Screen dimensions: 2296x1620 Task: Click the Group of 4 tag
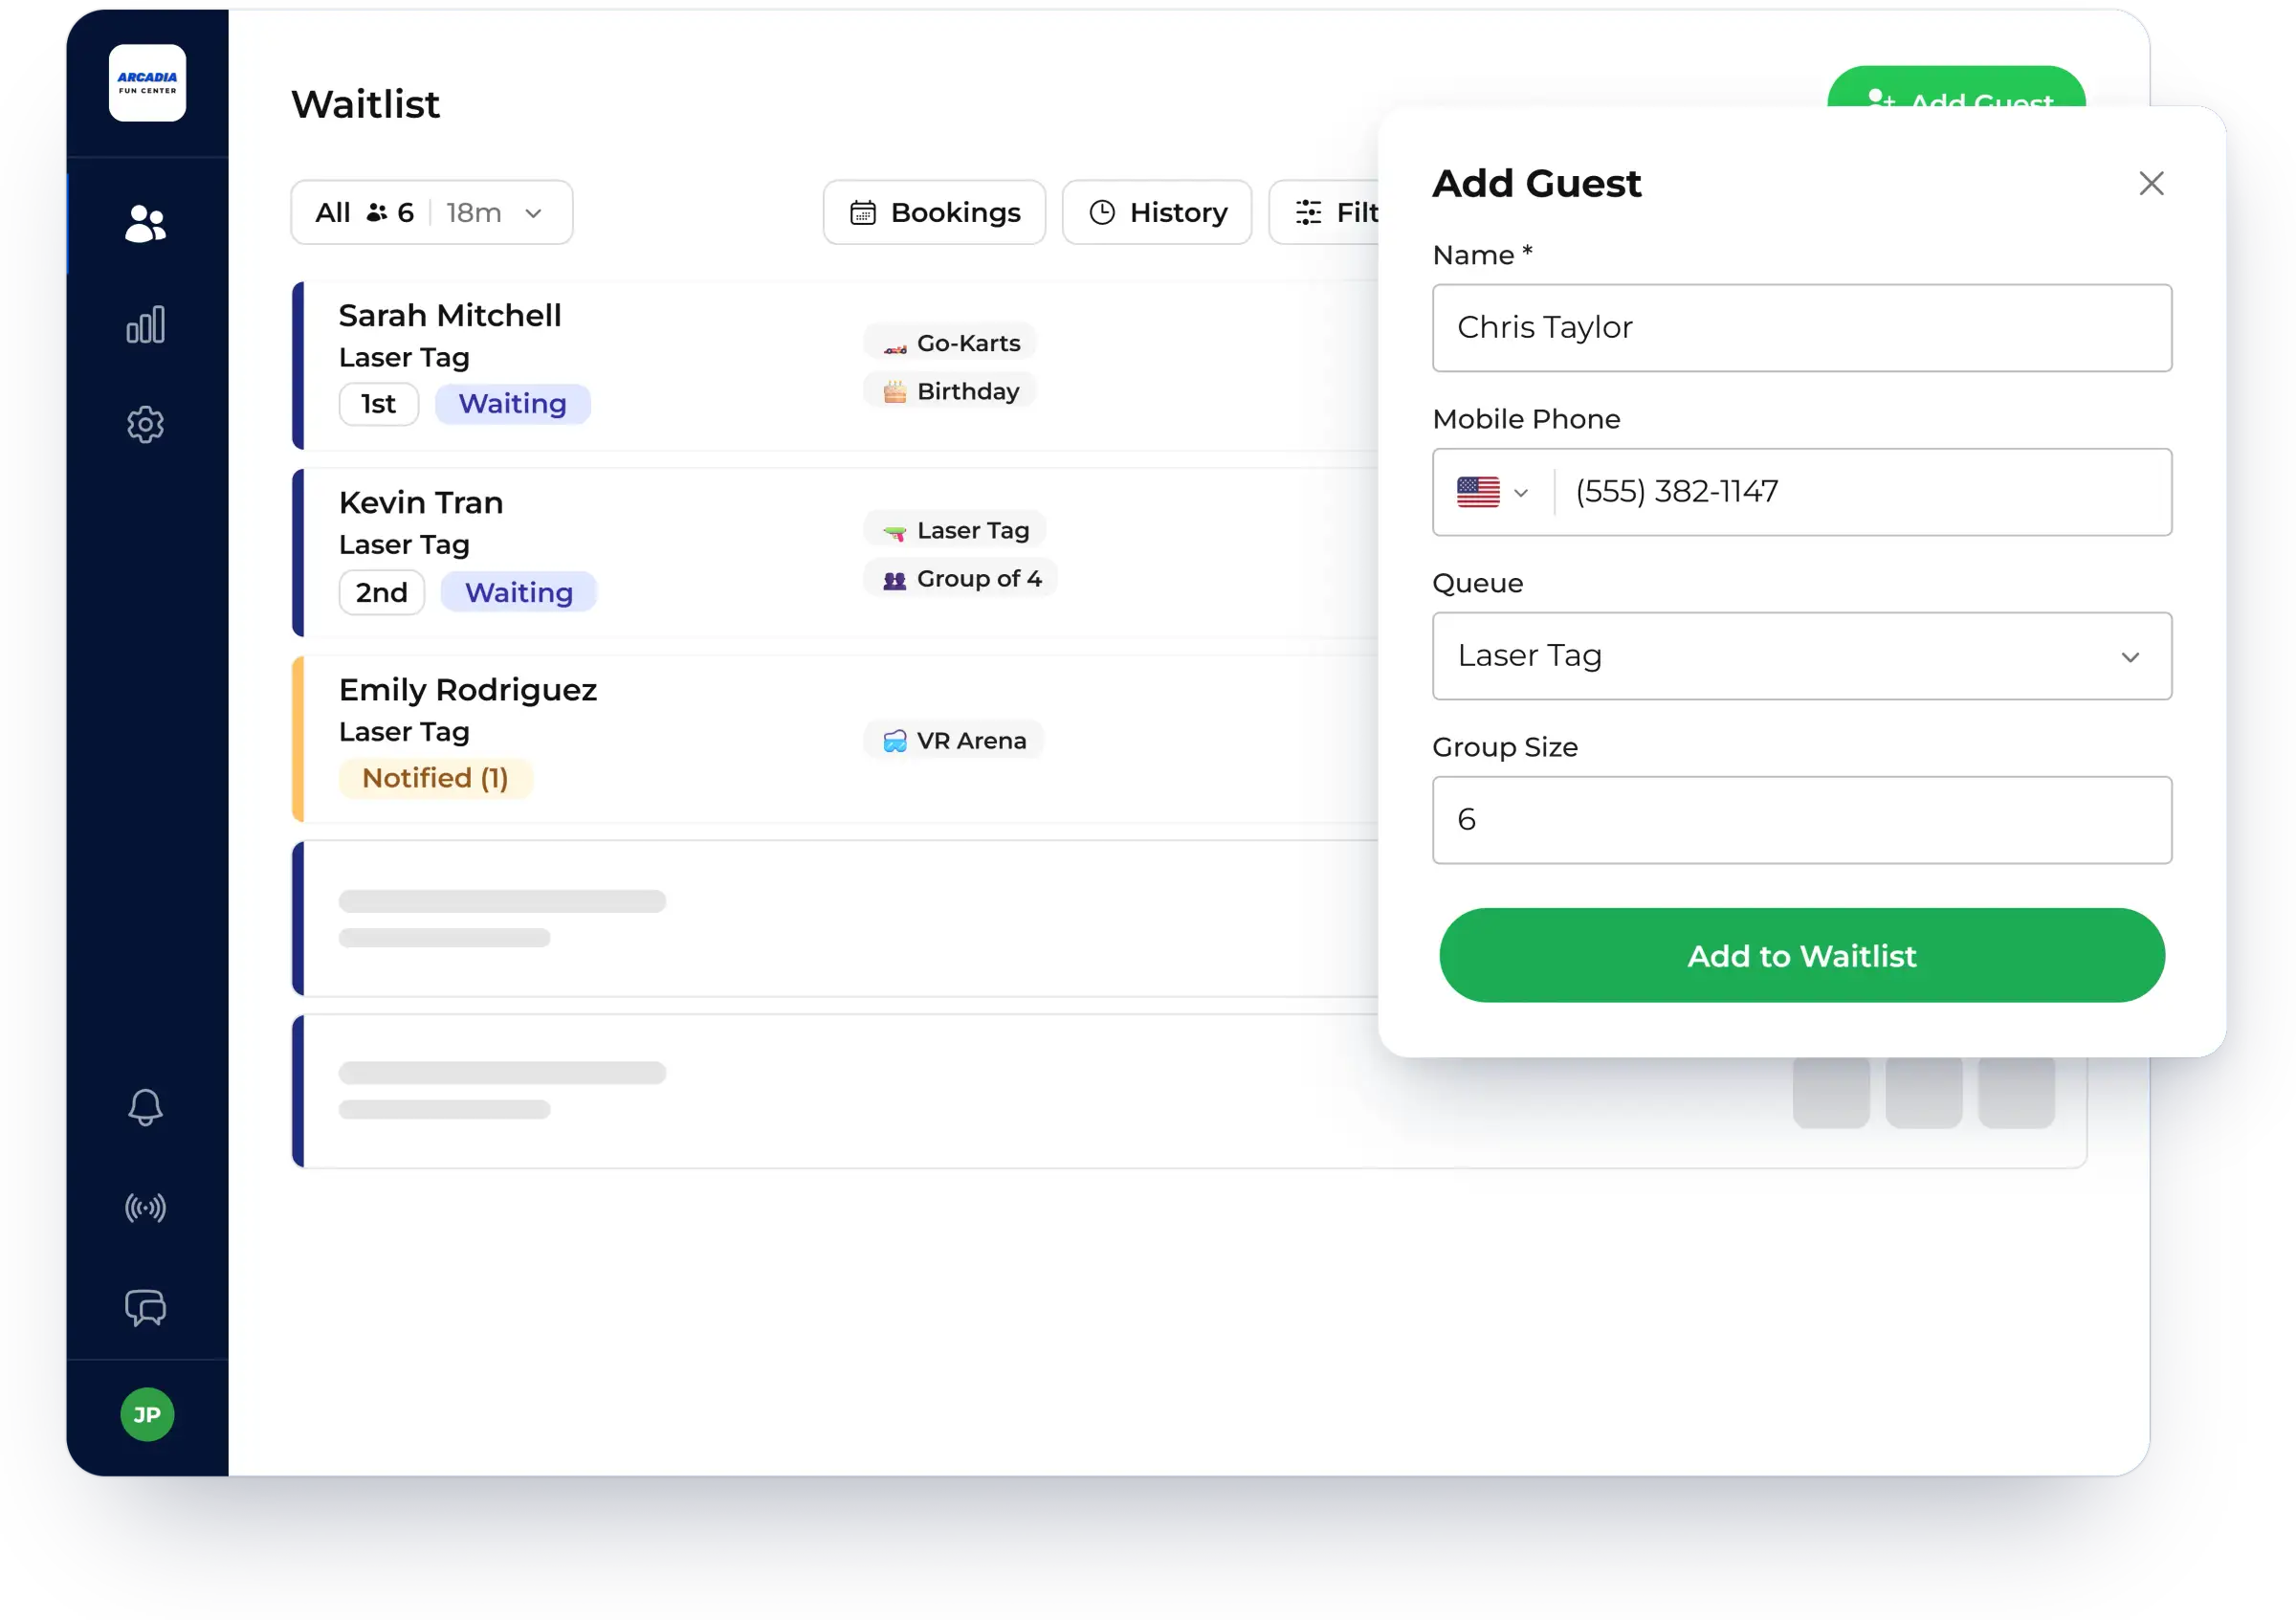tap(960, 578)
